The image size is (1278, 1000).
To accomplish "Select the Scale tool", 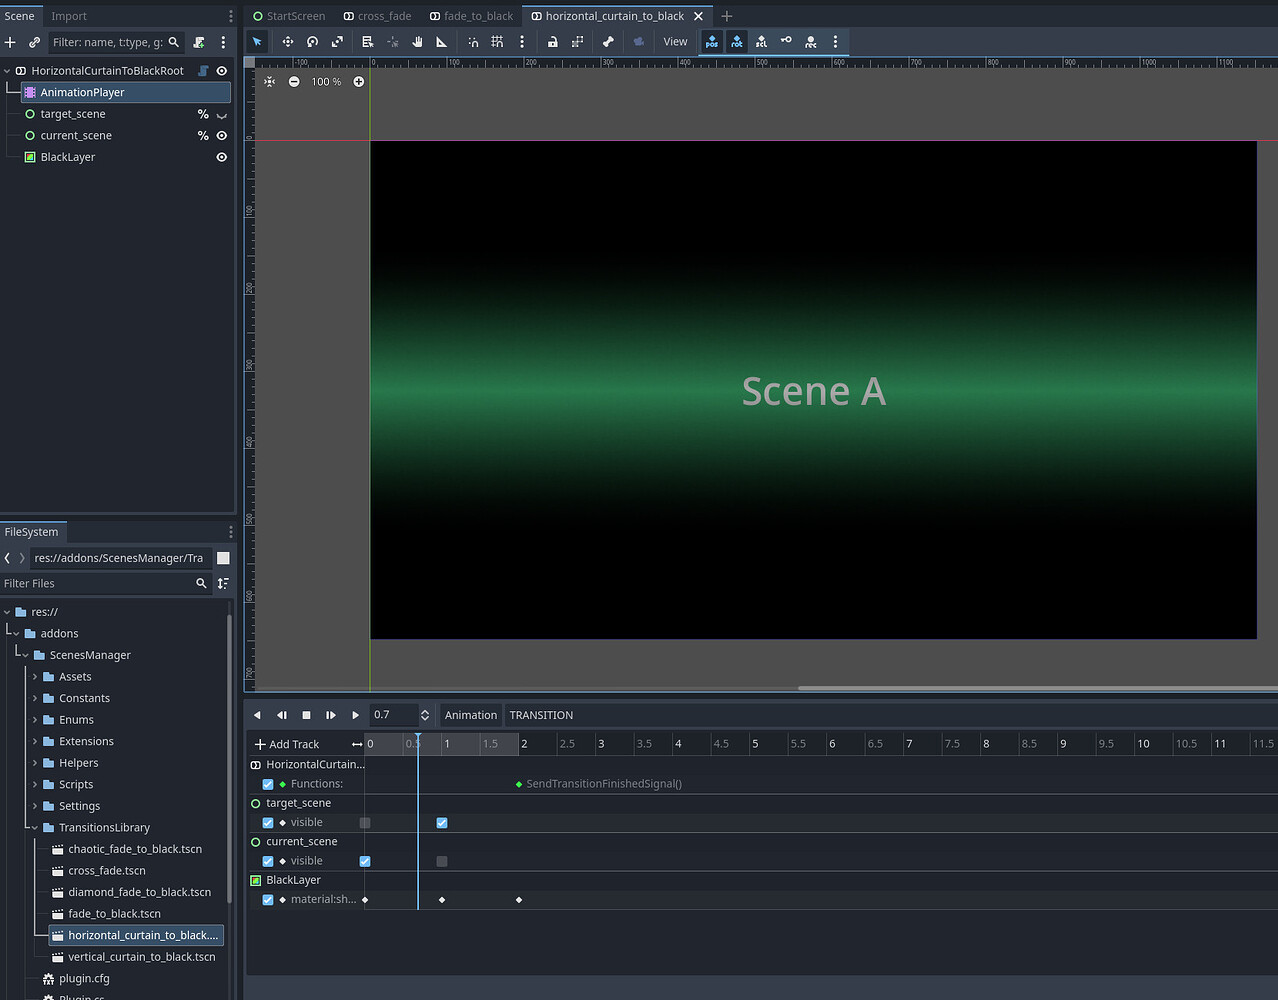I will point(336,41).
